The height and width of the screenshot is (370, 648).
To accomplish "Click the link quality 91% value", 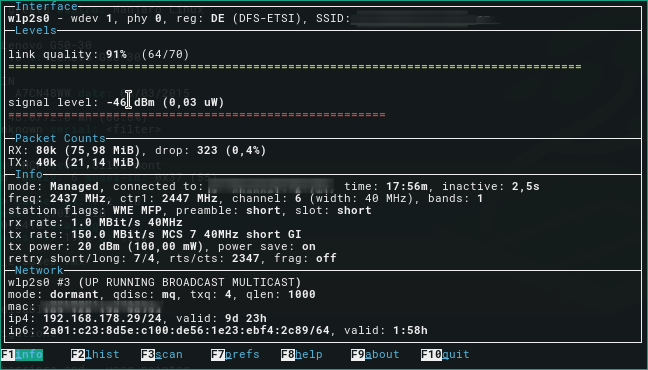I will pyautogui.click(x=116, y=55).
